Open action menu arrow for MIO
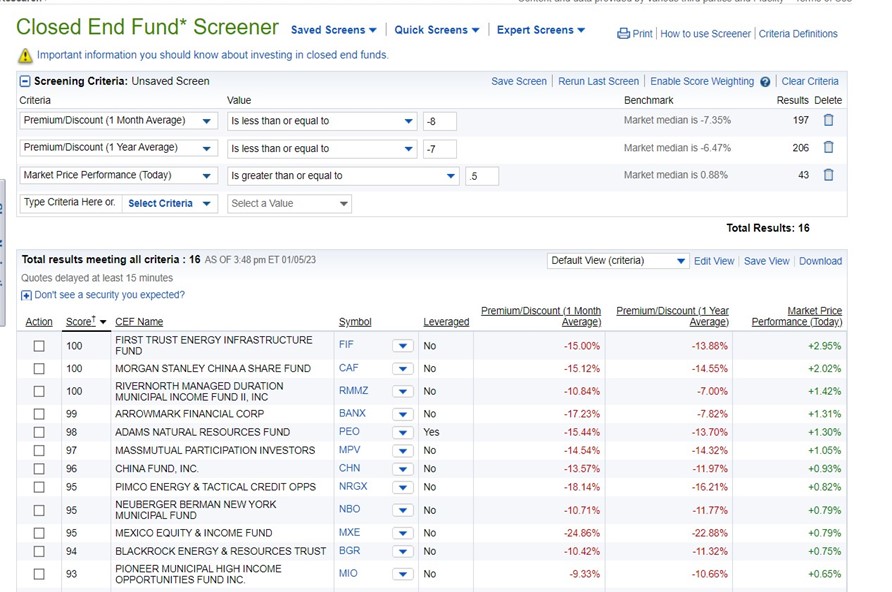 point(403,574)
